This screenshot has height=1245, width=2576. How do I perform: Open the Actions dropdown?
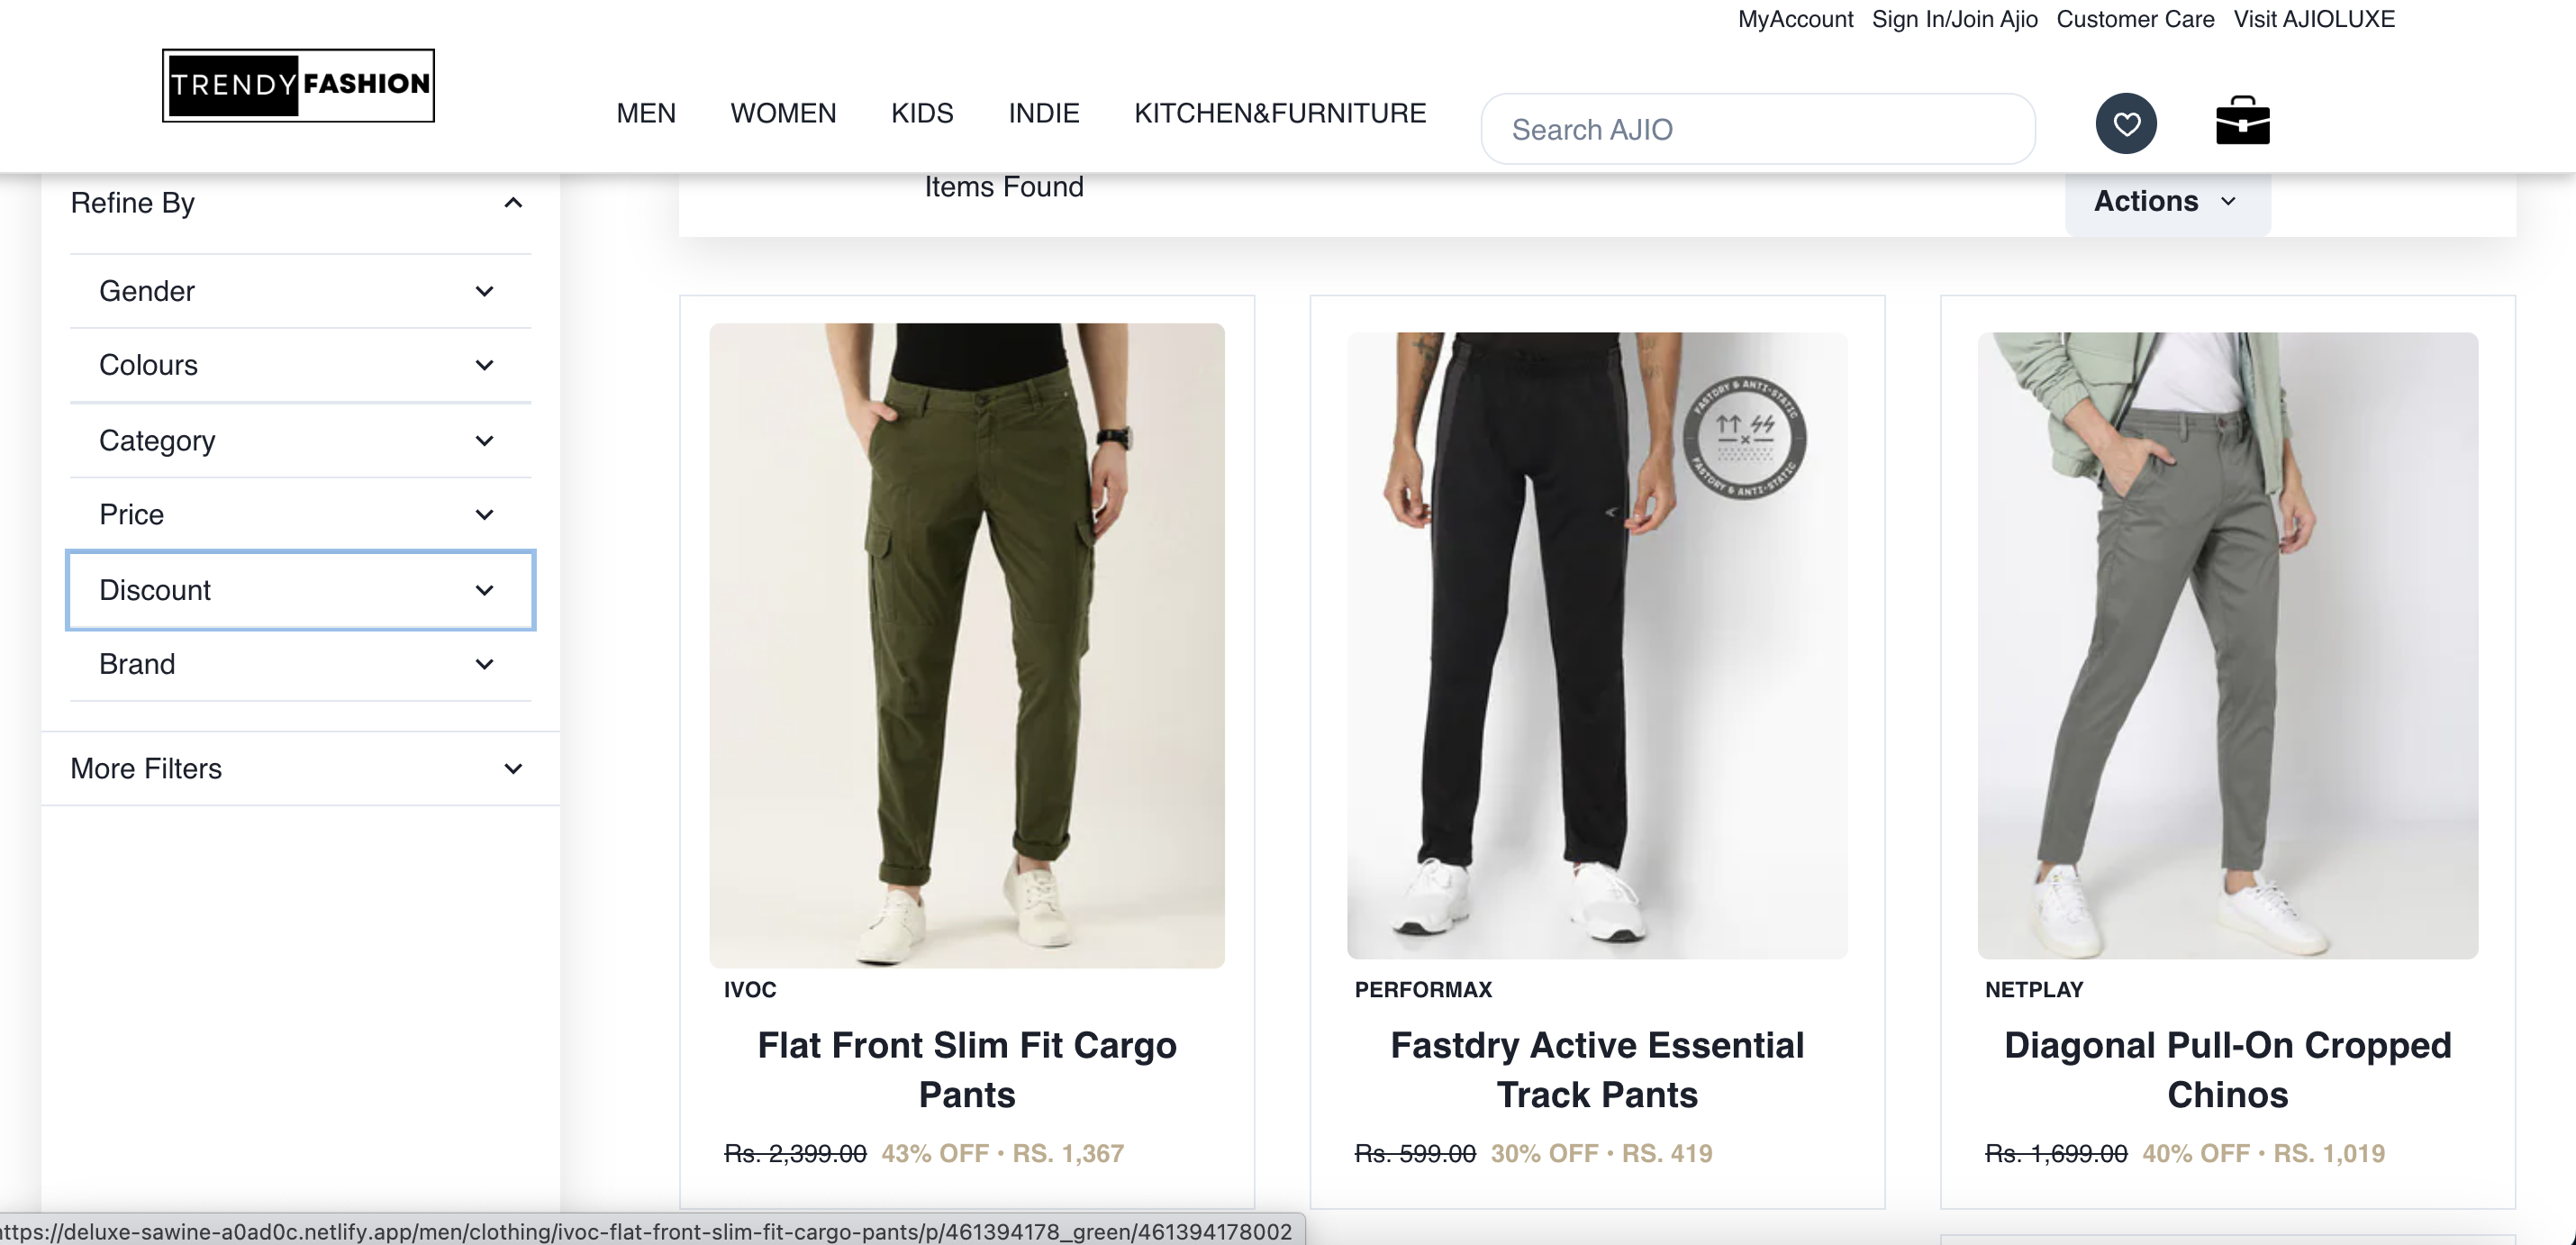coord(2166,201)
